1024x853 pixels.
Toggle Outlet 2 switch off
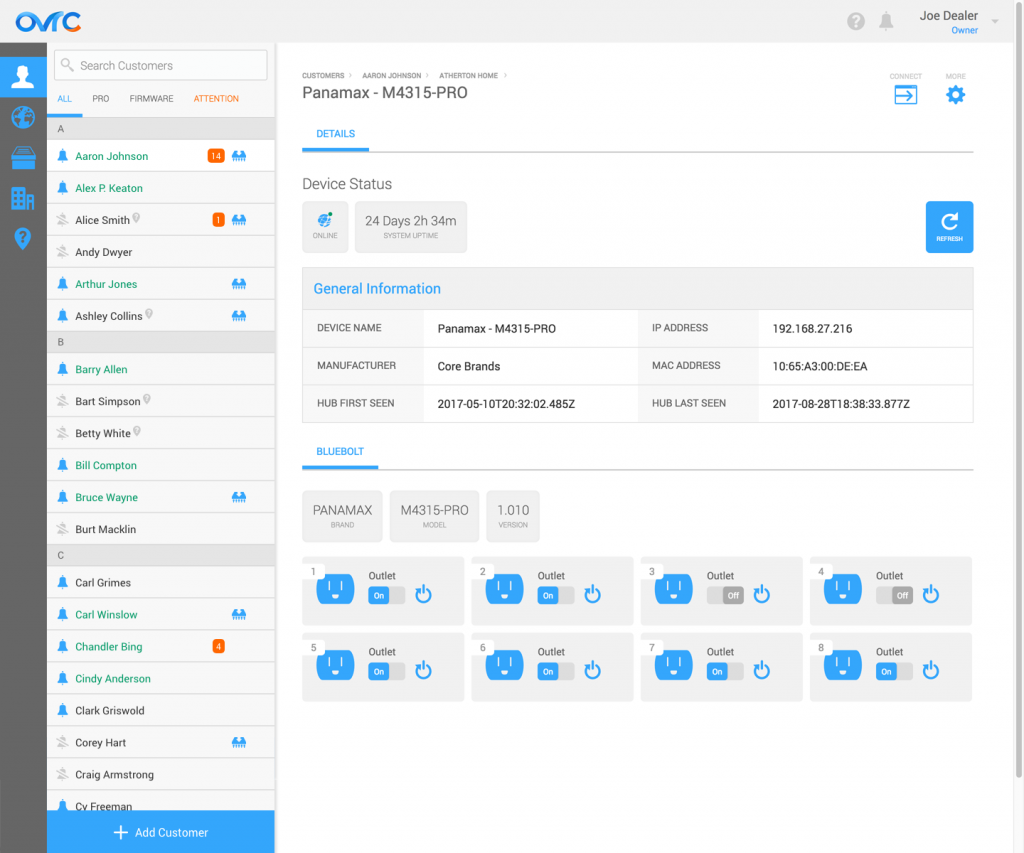tap(556, 596)
